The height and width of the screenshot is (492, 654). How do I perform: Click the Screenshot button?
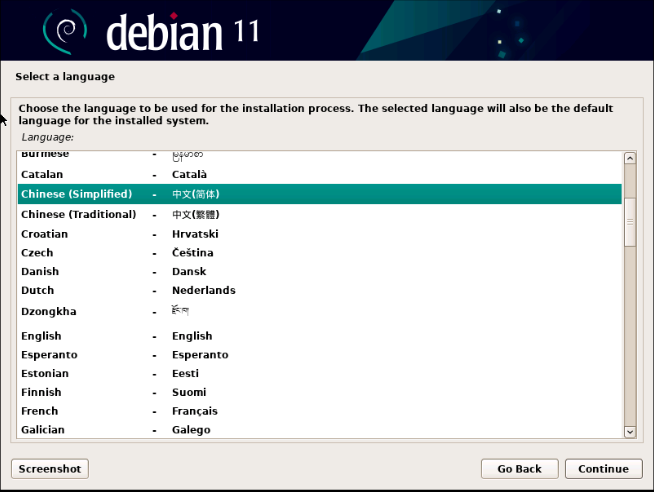pos(50,469)
